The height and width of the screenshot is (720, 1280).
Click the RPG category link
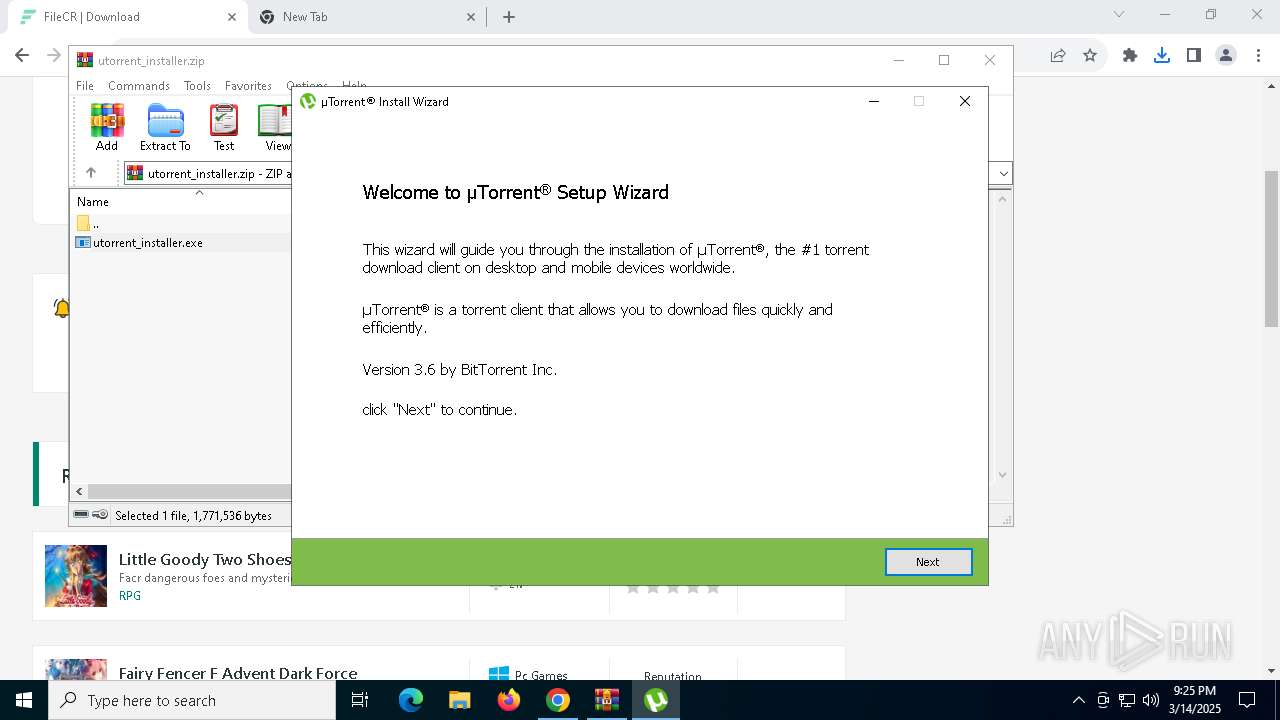coord(130,596)
